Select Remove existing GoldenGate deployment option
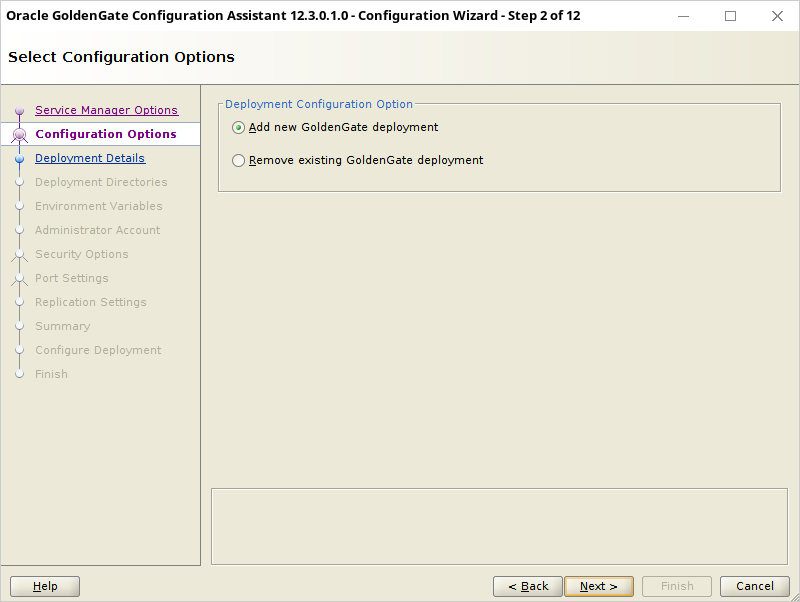The height and width of the screenshot is (602, 800). 358,160
